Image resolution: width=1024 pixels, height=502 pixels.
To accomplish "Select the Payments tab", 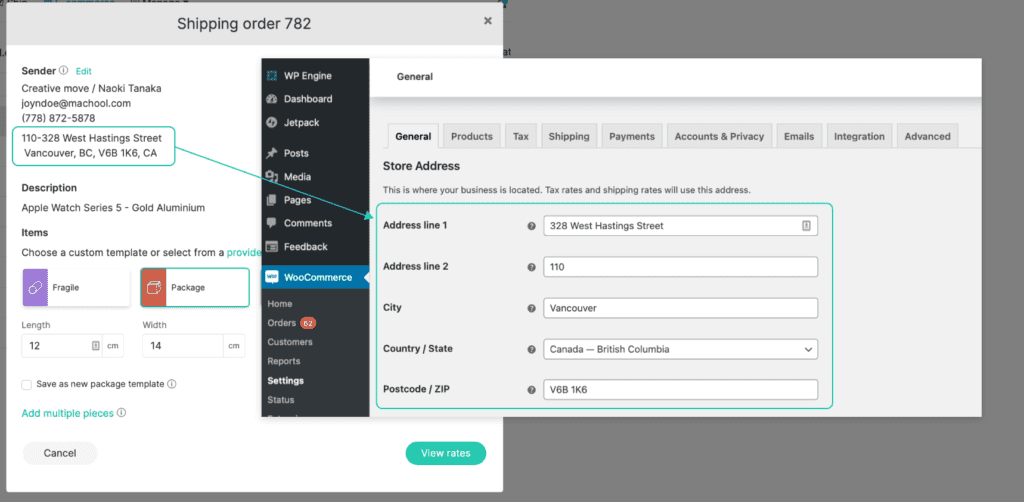I will (632, 136).
